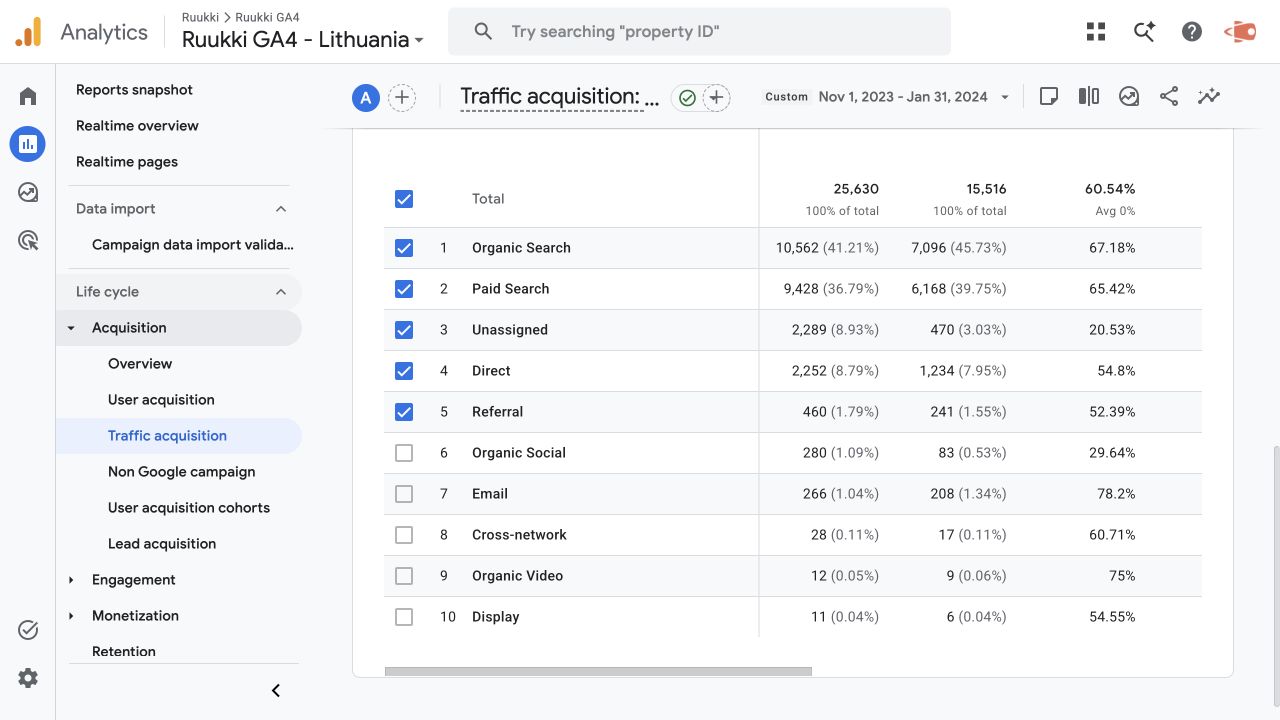Open the Help question mark icon

[1192, 32]
